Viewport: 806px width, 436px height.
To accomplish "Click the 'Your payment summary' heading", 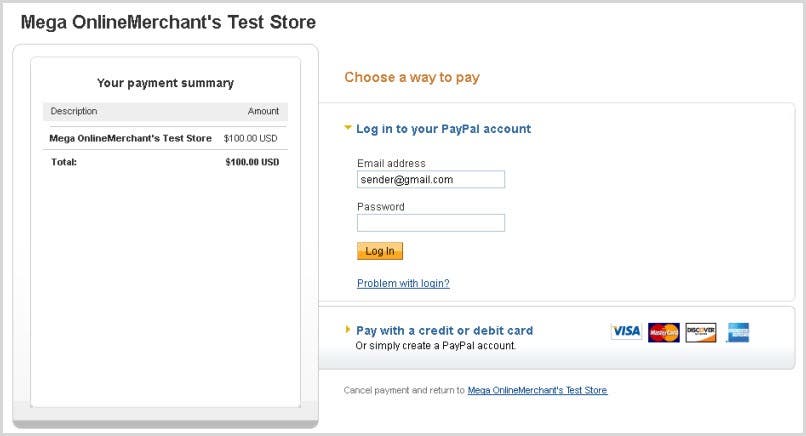I will coord(165,83).
